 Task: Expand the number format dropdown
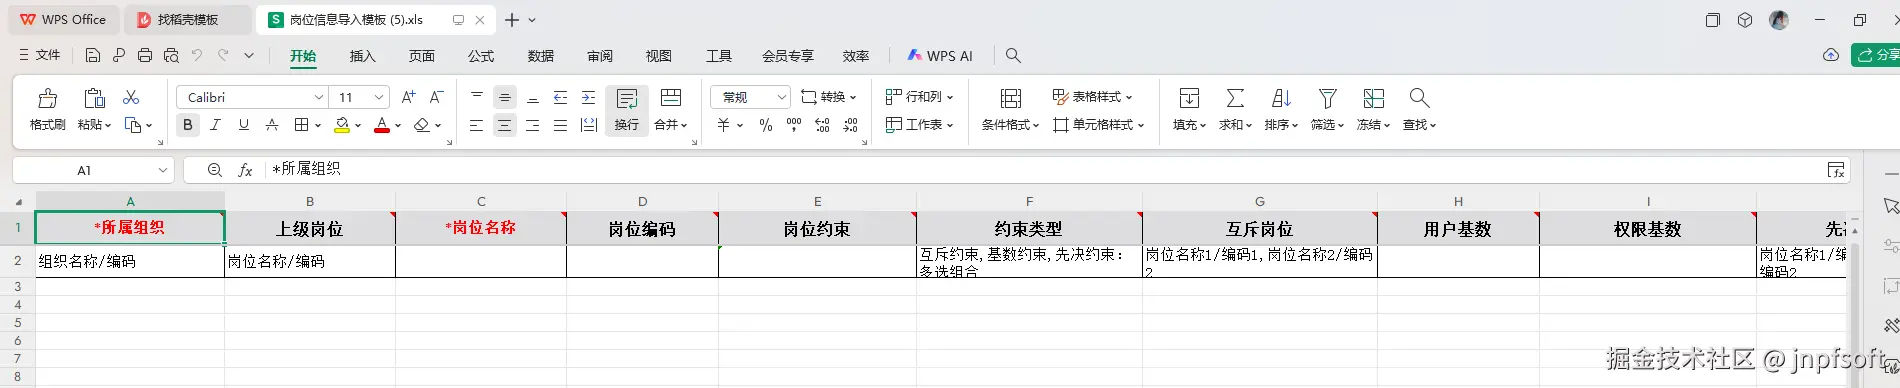tap(781, 97)
